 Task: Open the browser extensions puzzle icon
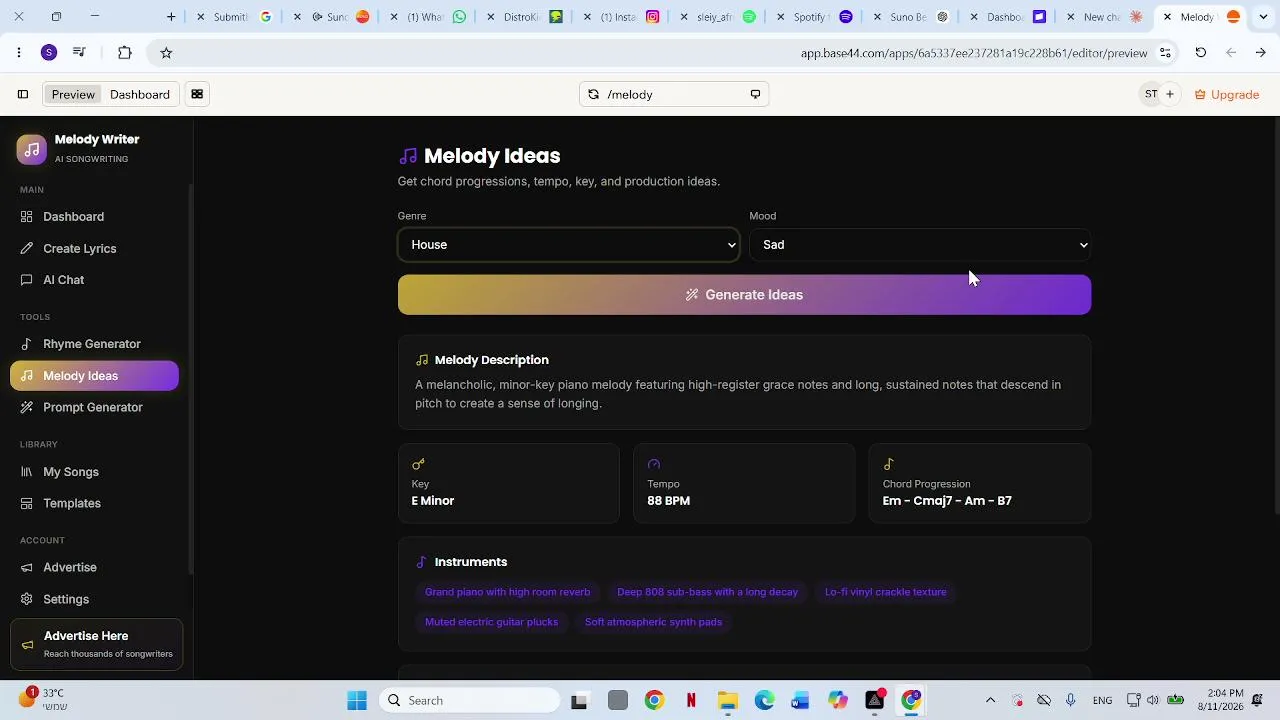124,53
